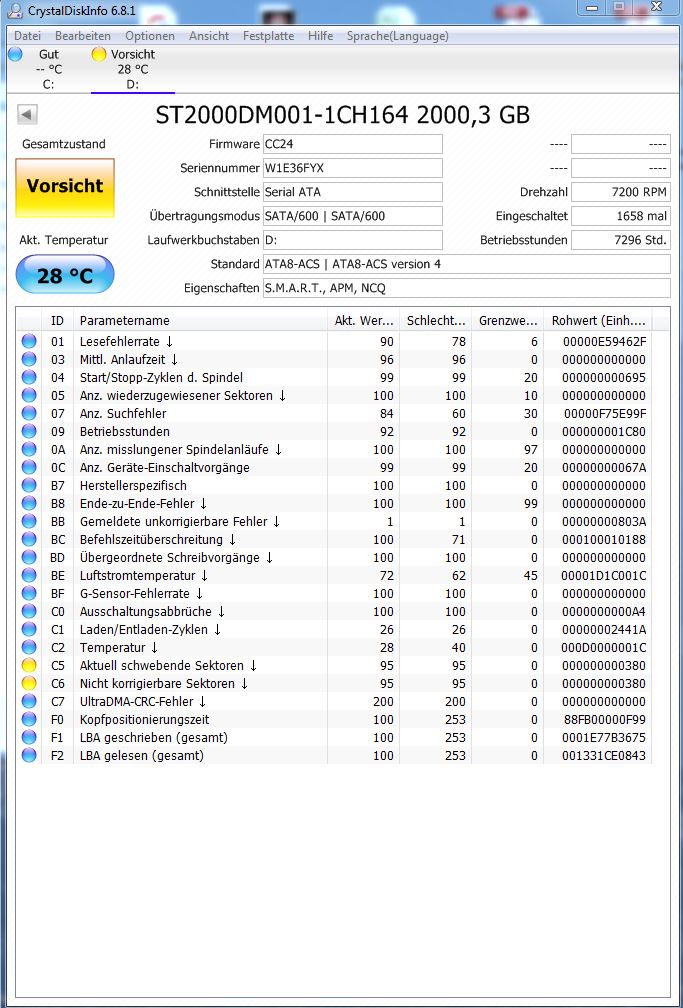The height and width of the screenshot is (1008, 683).
Task: Click the Laufwerkbuchstaben field D:
Action: click(352, 240)
